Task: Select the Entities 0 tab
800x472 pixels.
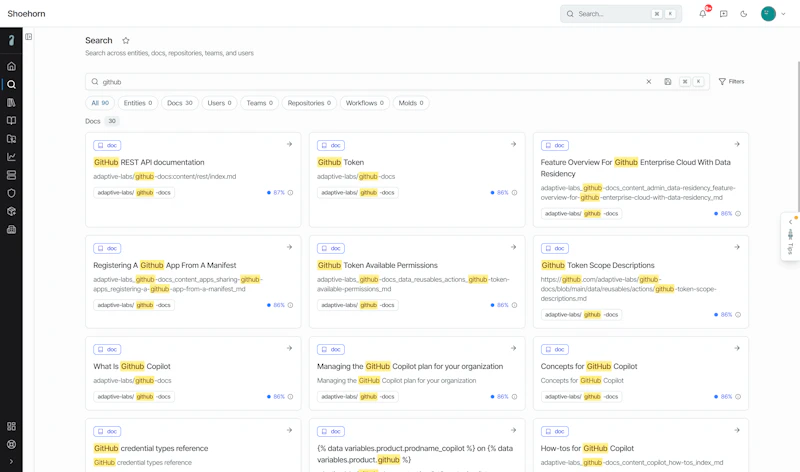Action: tap(138, 103)
